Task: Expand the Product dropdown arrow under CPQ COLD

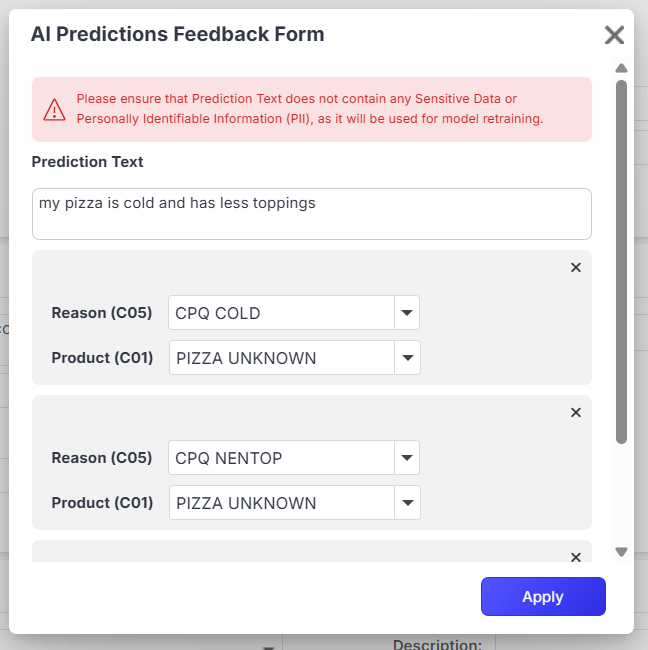Action: (x=407, y=357)
